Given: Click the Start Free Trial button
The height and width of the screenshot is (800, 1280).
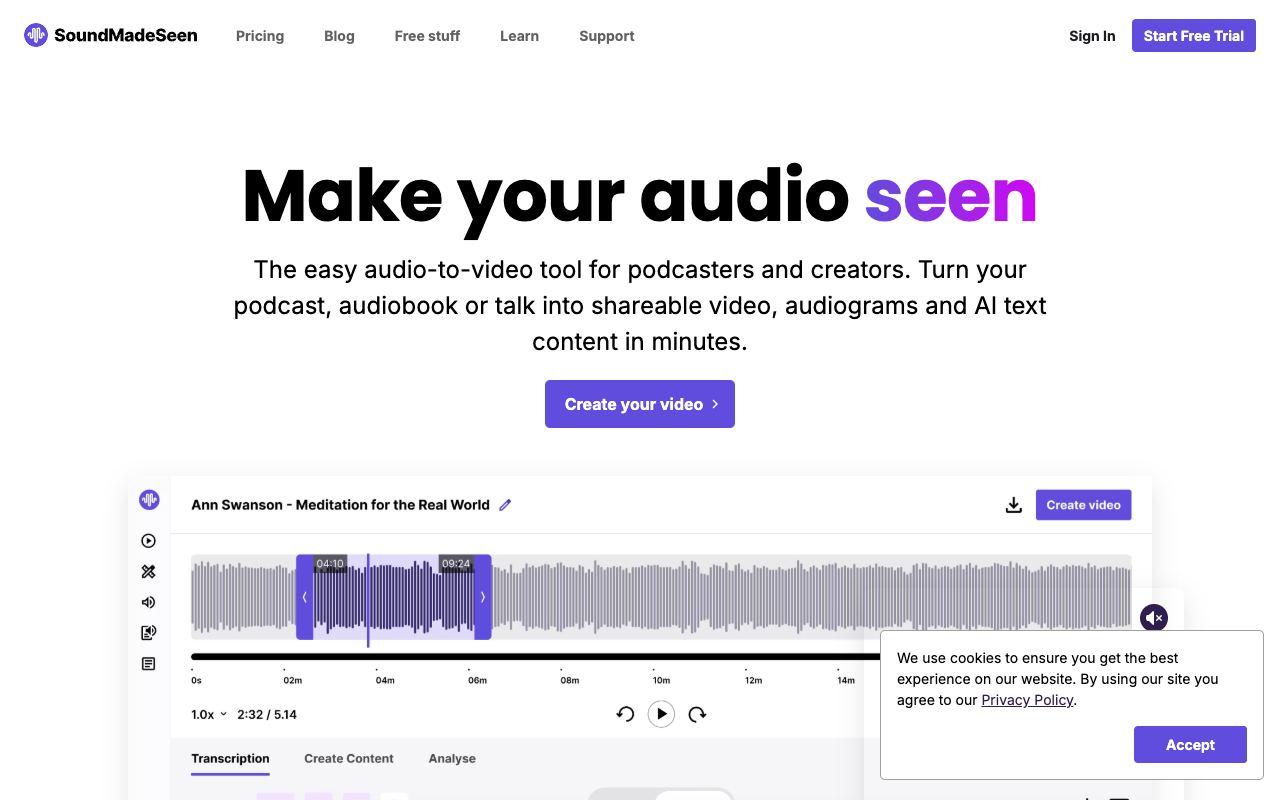Looking at the screenshot, I should tap(1194, 36).
